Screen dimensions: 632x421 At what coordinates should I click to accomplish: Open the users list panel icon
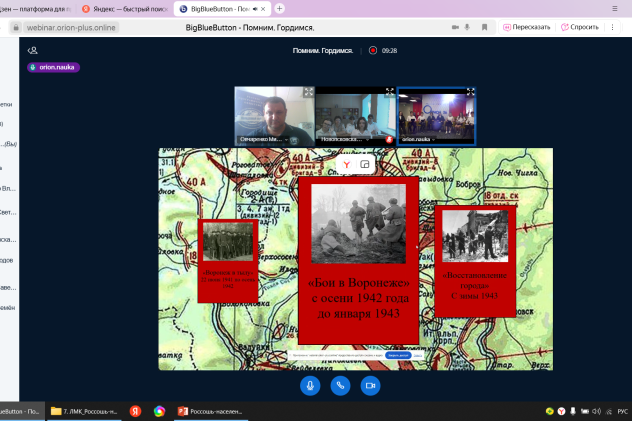[33, 49]
